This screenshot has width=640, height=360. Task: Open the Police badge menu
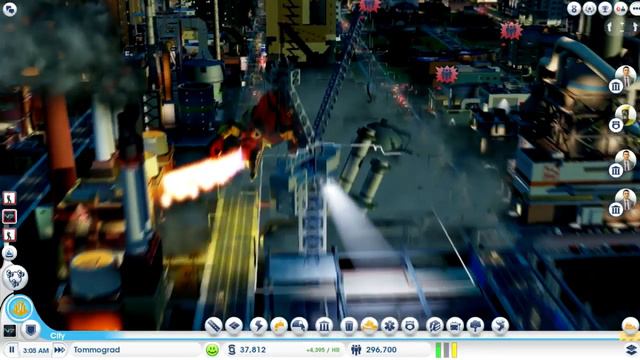tap(410, 326)
